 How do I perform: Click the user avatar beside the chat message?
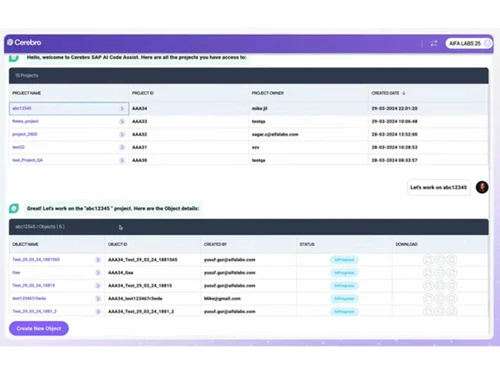(482, 187)
